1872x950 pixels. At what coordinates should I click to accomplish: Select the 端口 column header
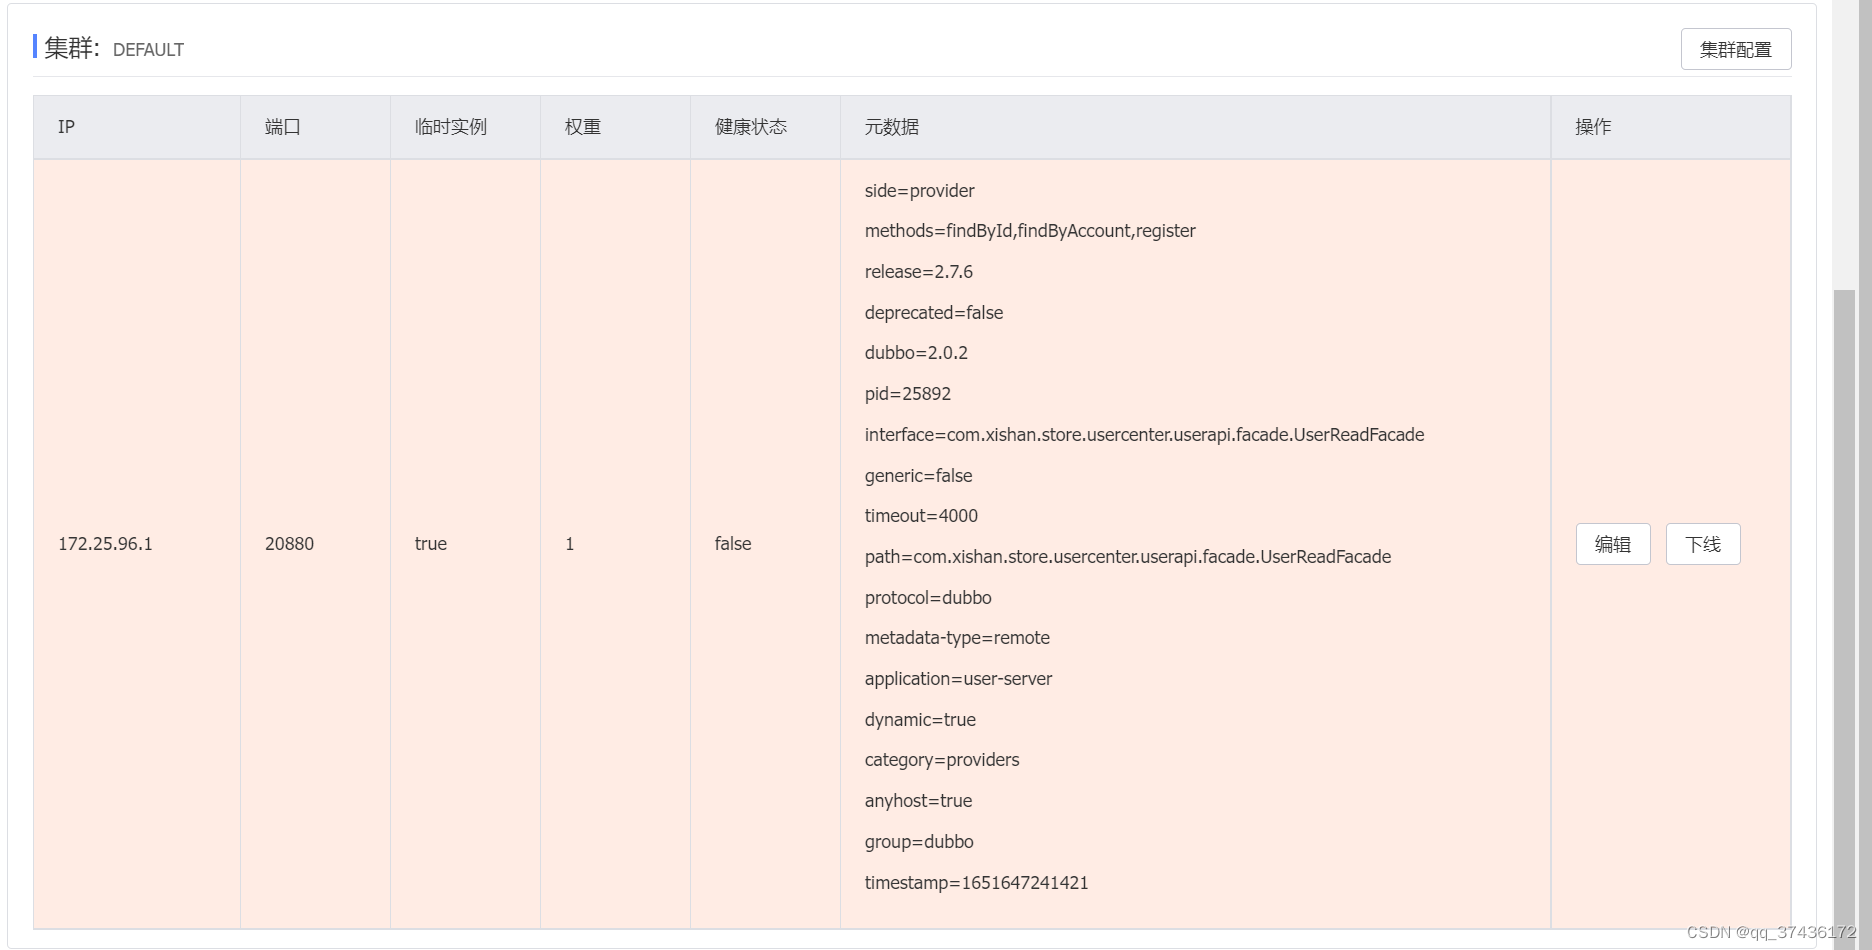315,127
